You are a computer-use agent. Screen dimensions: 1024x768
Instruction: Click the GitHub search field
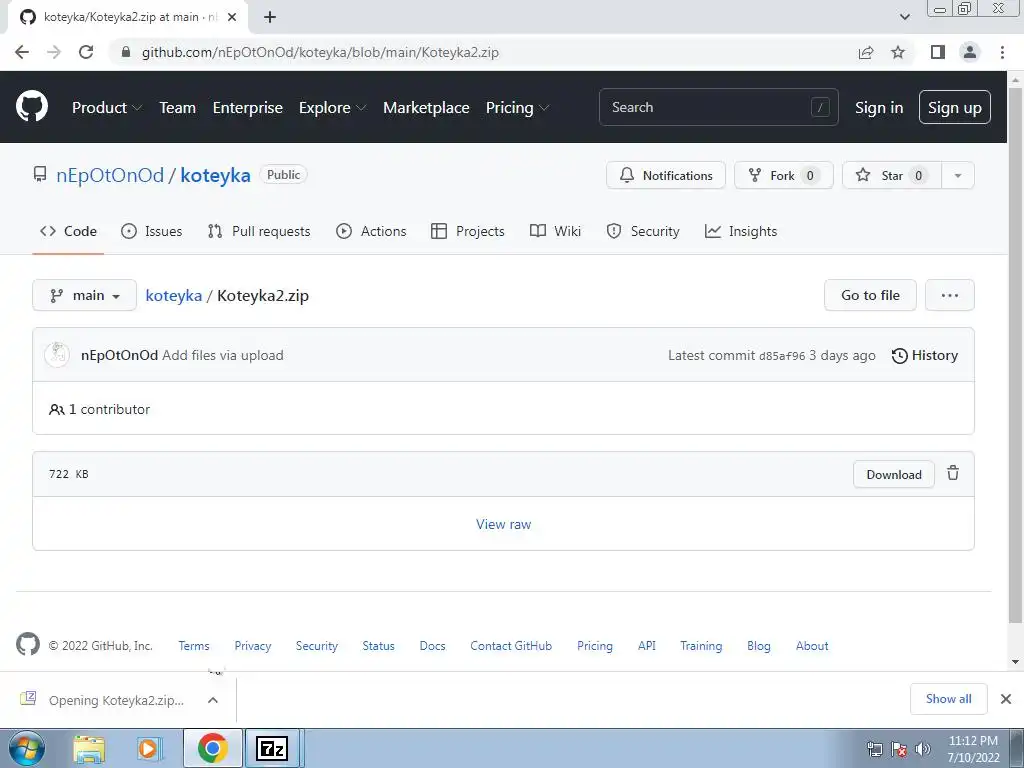pos(718,107)
